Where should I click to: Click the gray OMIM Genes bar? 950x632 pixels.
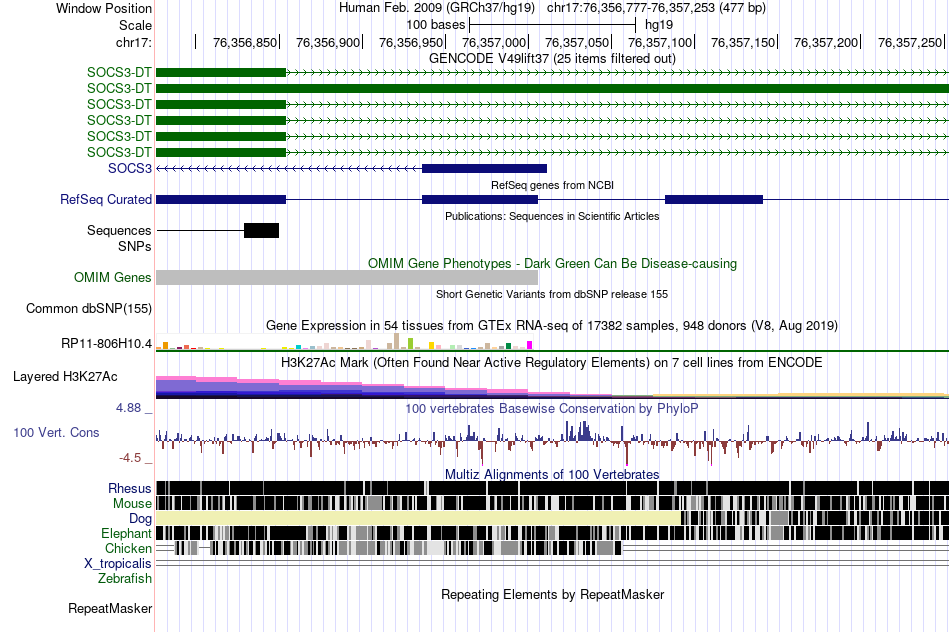pos(347,278)
